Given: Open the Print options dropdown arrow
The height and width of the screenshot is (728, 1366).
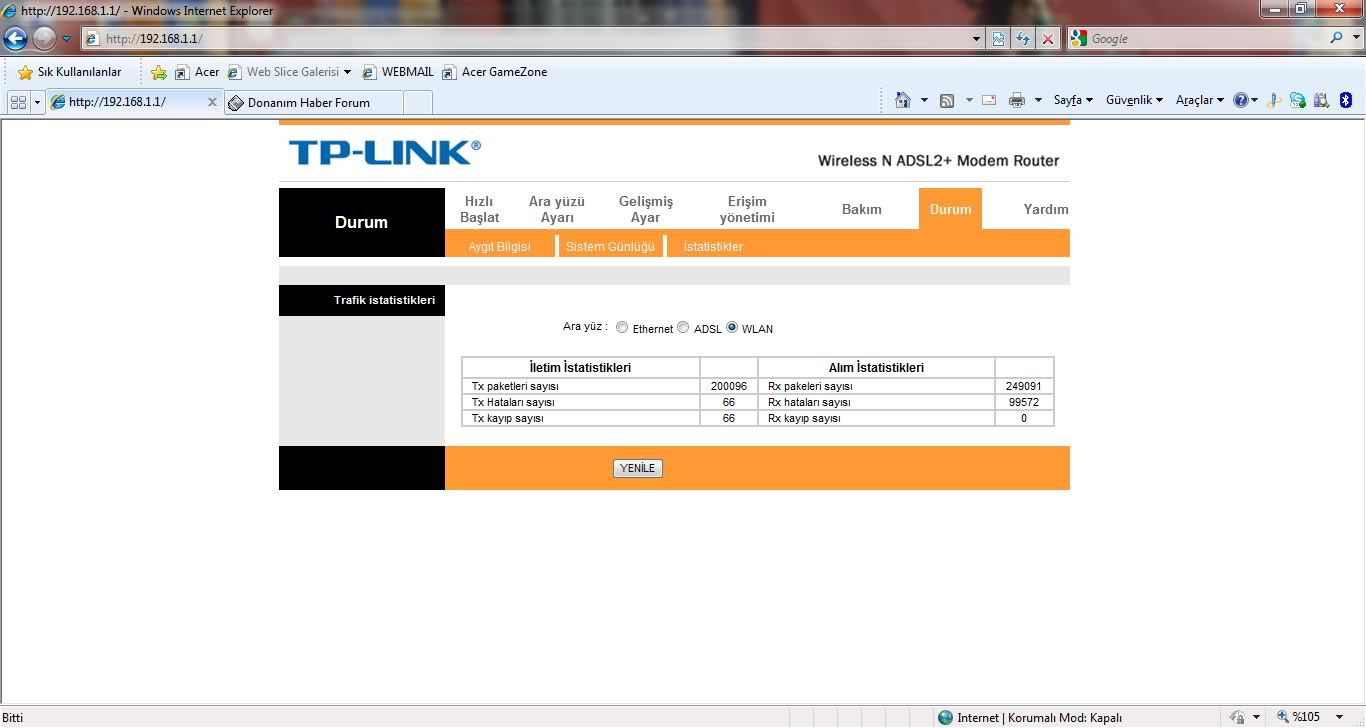Looking at the screenshot, I should point(1038,100).
